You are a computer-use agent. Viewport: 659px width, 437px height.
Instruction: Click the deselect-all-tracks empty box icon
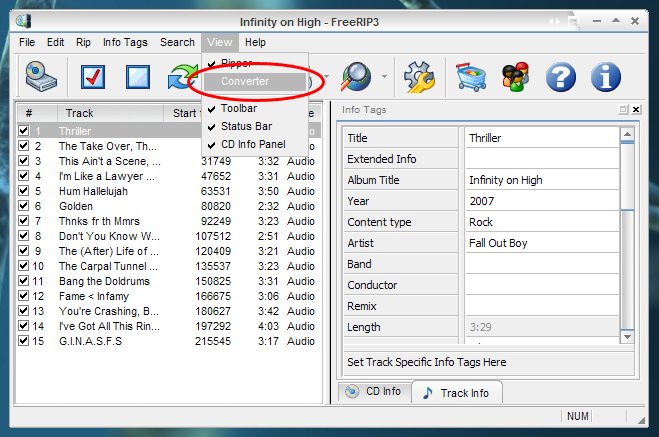coord(138,76)
